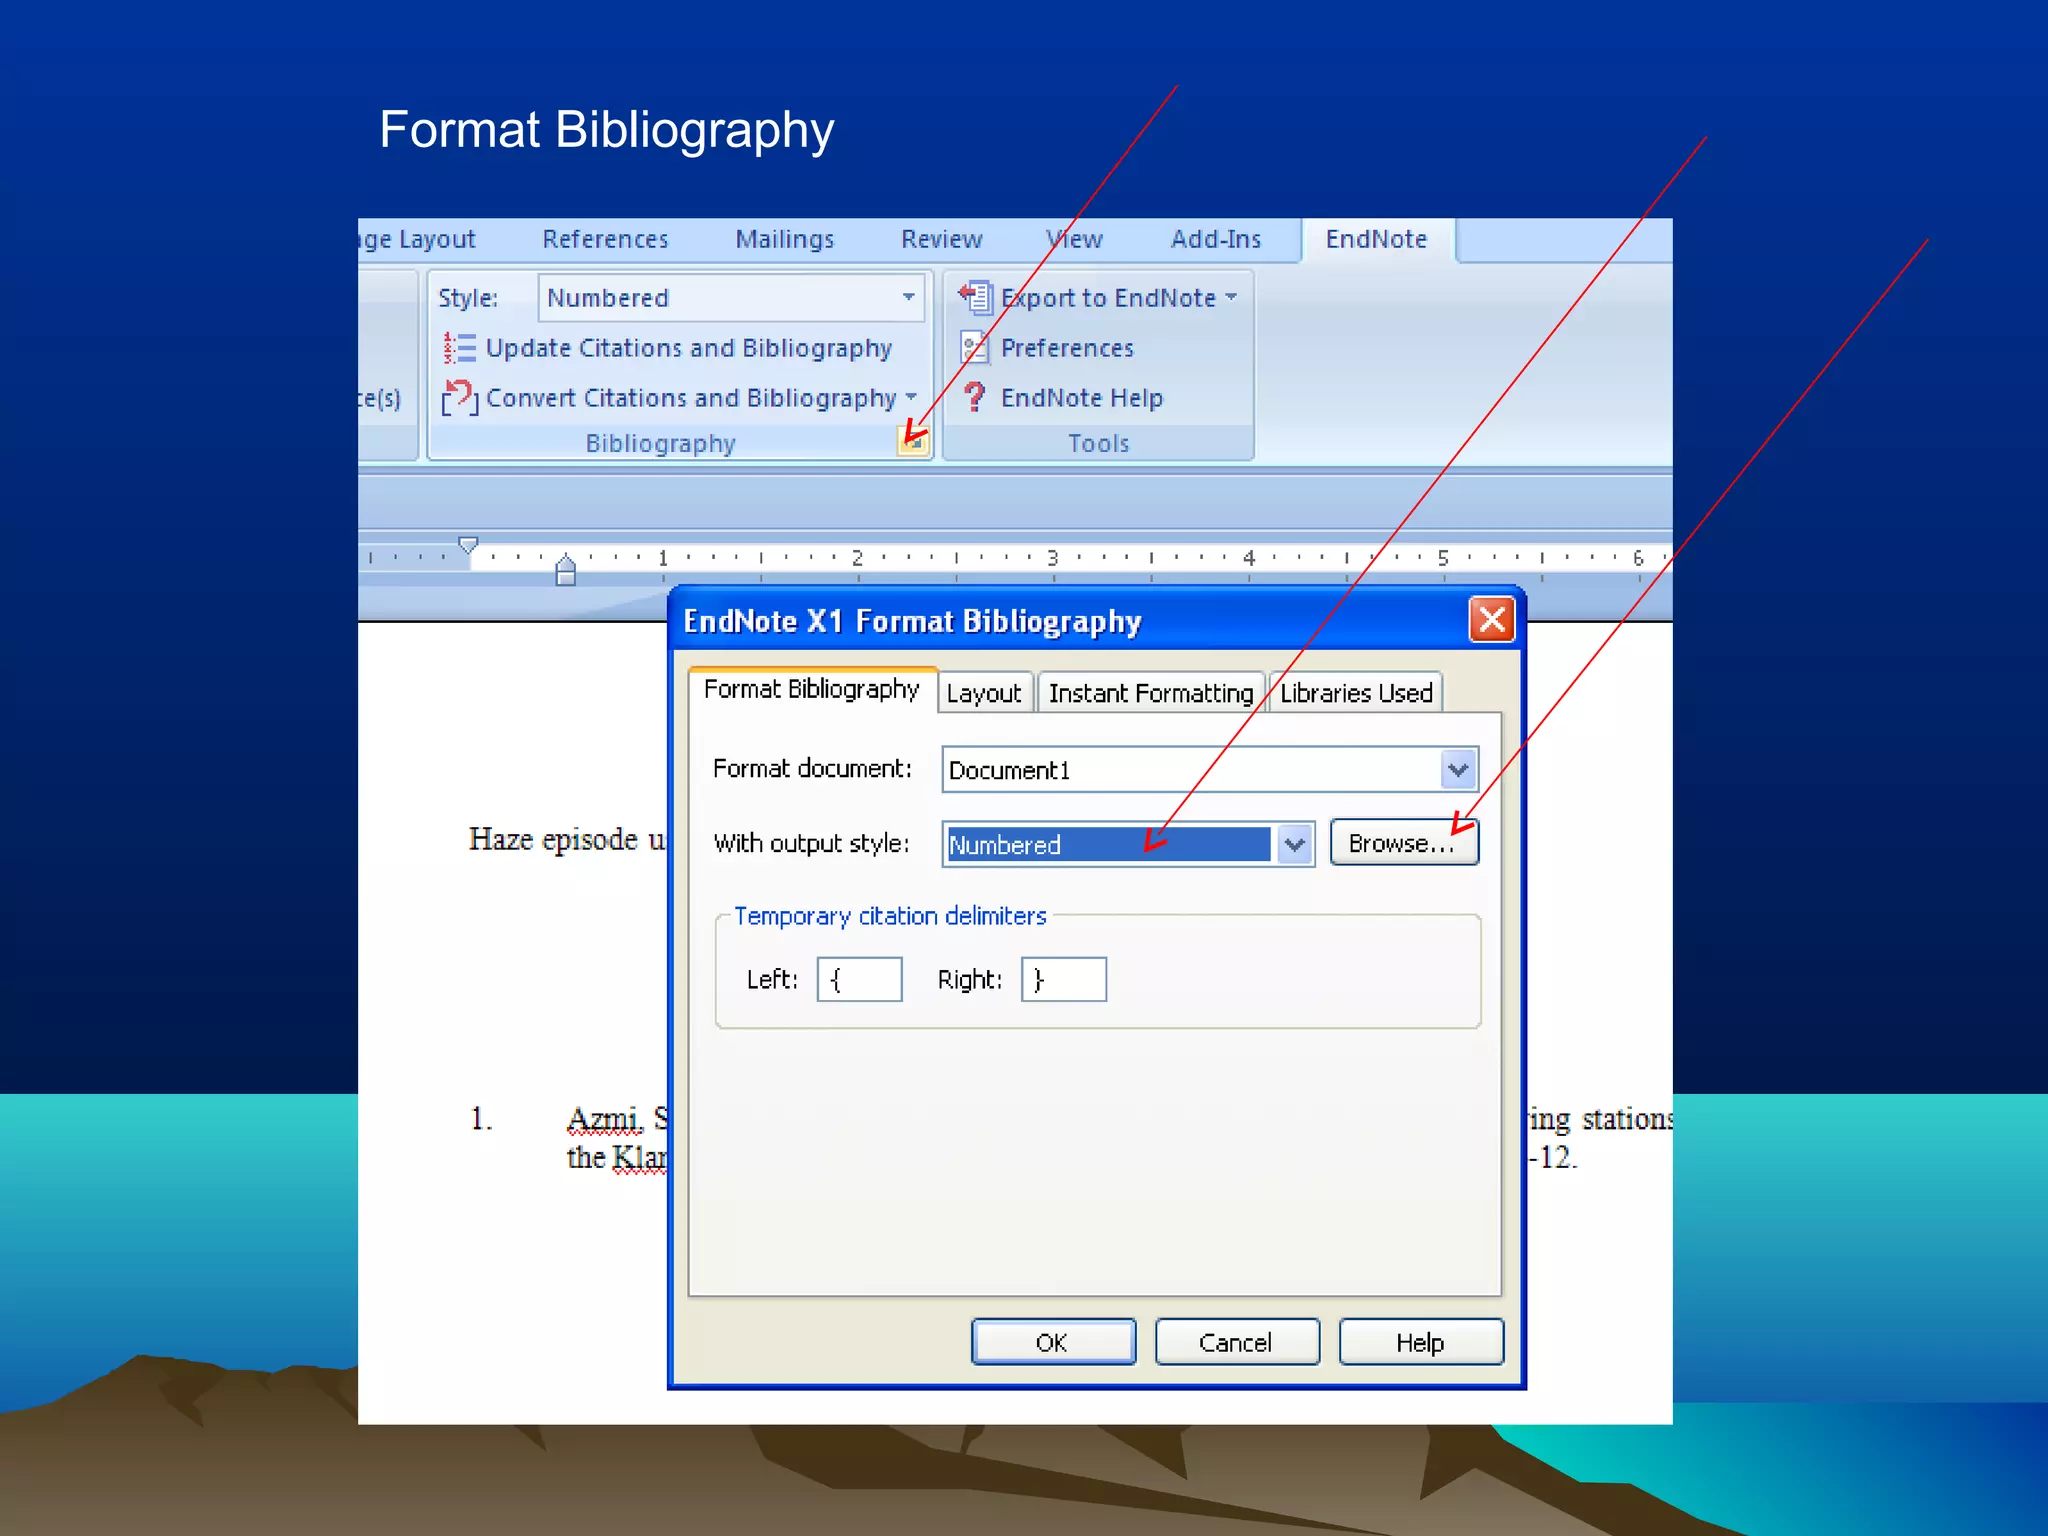Open the Style dropdown in the ribbon
2048x1536 pixels.
[908, 297]
